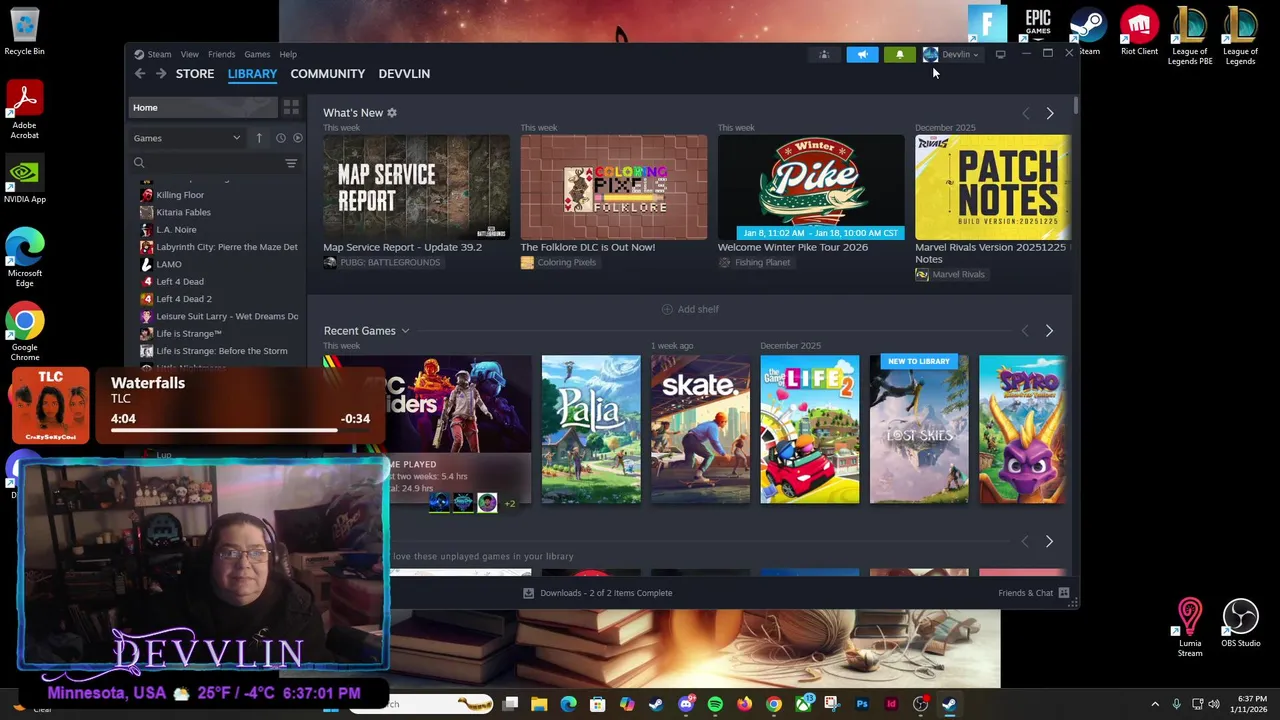Switch library to grid collections view
This screenshot has width=1280, height=720.
point(291,107)
